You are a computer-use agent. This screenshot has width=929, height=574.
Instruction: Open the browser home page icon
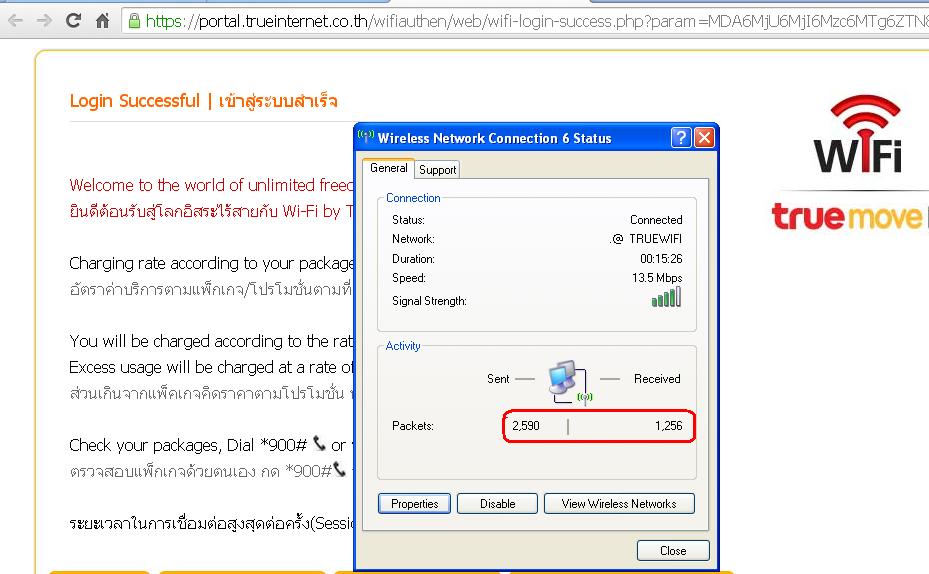pyautogui.click(x=102, y=21)
